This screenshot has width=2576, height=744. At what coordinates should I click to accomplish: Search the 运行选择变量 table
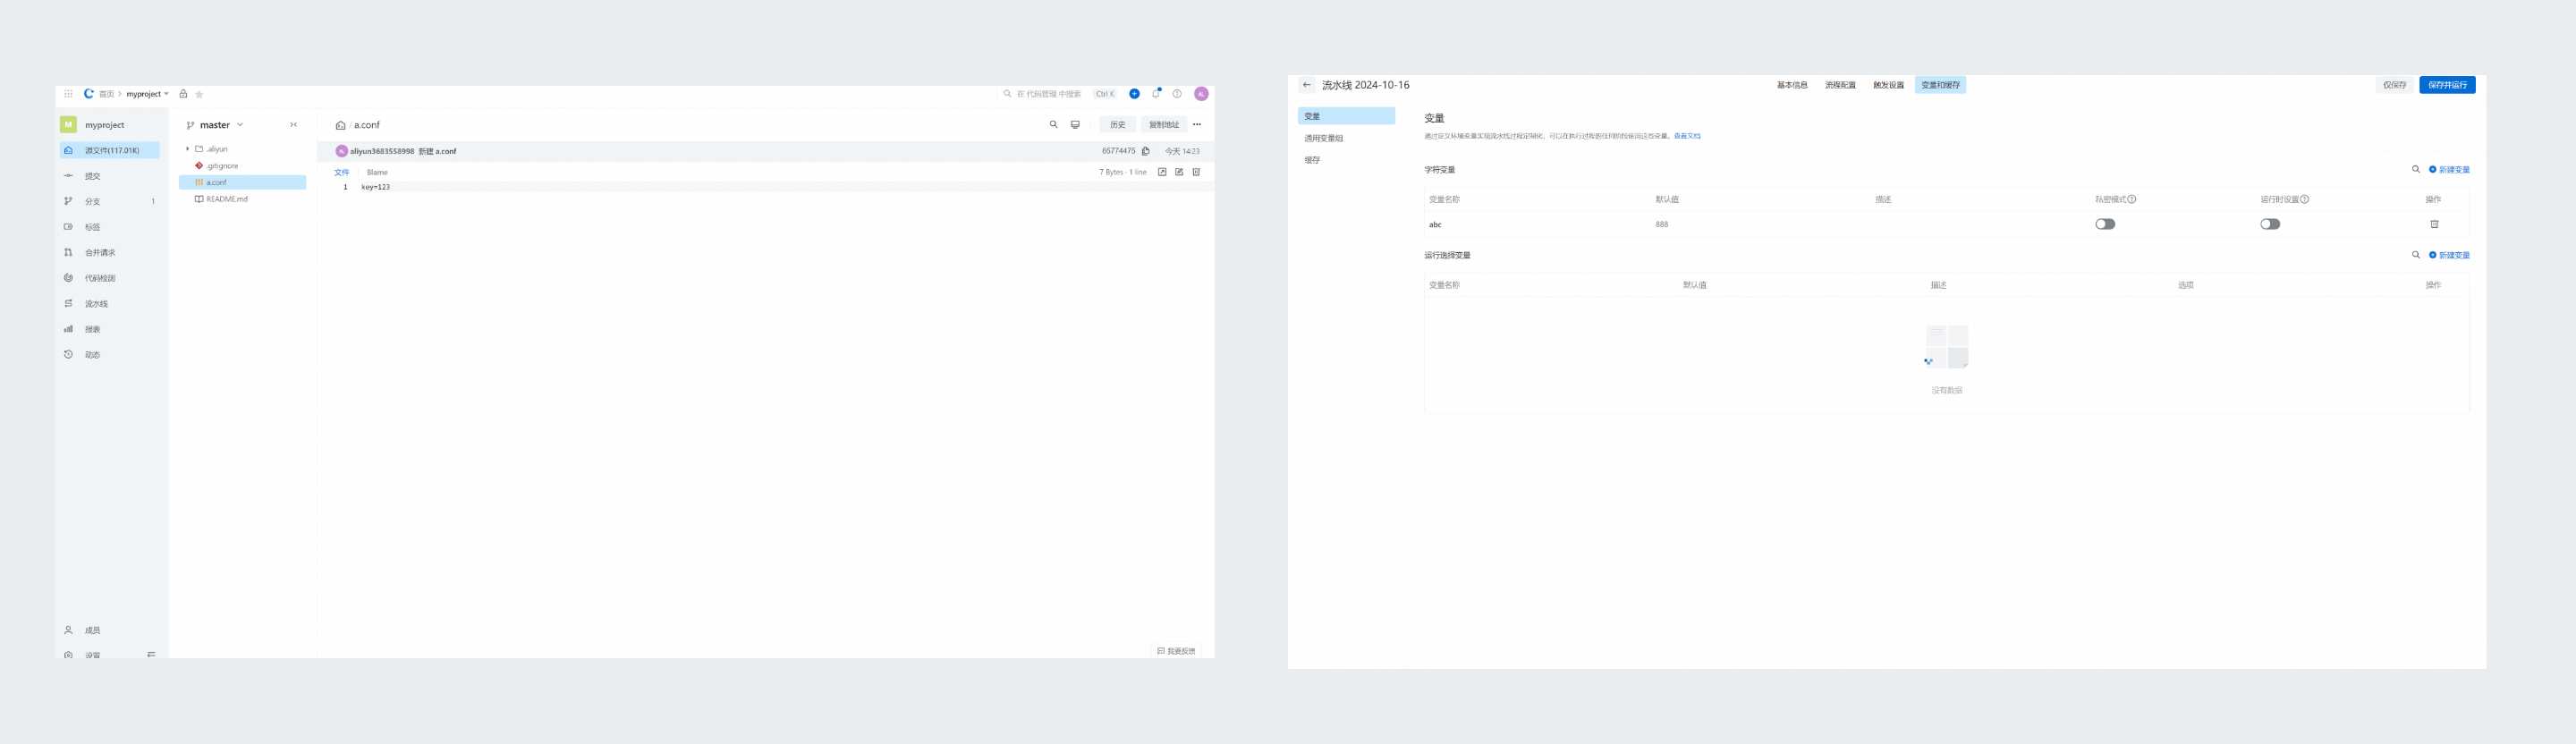(x=2415, y=255)
